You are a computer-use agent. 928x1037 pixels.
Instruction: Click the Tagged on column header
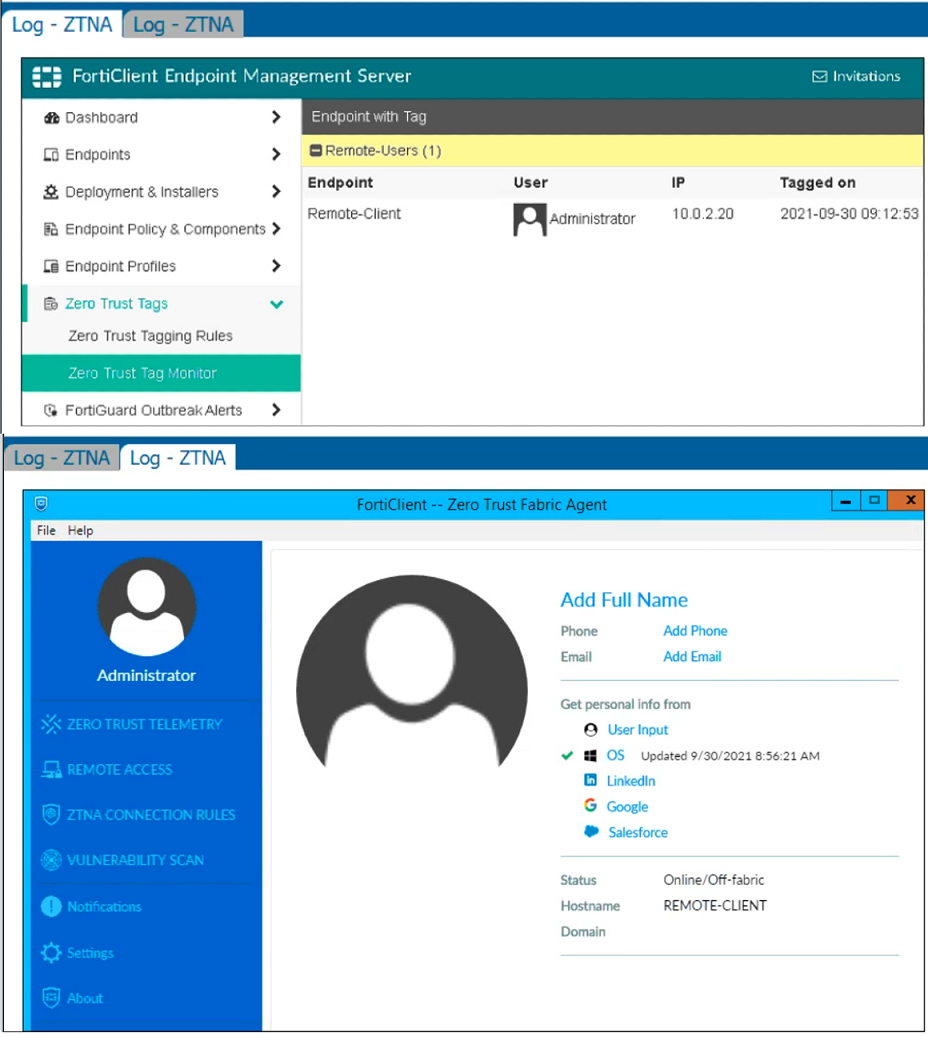818,183
